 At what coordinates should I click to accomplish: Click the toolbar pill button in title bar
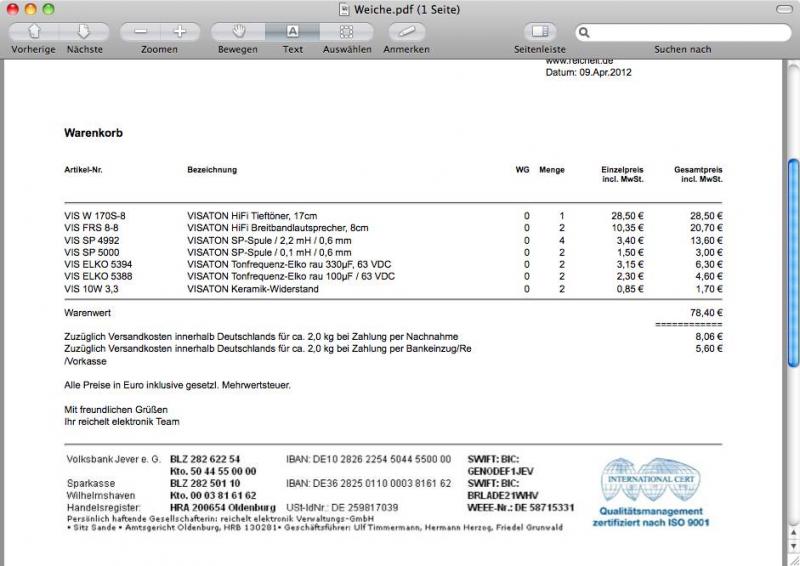click(784, 9)
